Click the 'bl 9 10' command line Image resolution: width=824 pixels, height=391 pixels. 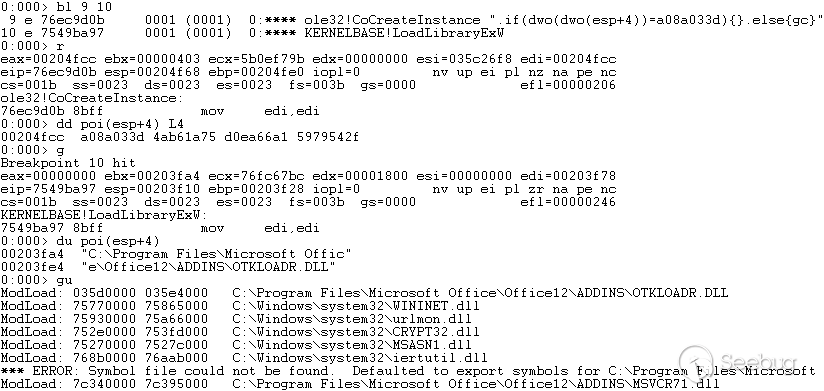[56, 7]
